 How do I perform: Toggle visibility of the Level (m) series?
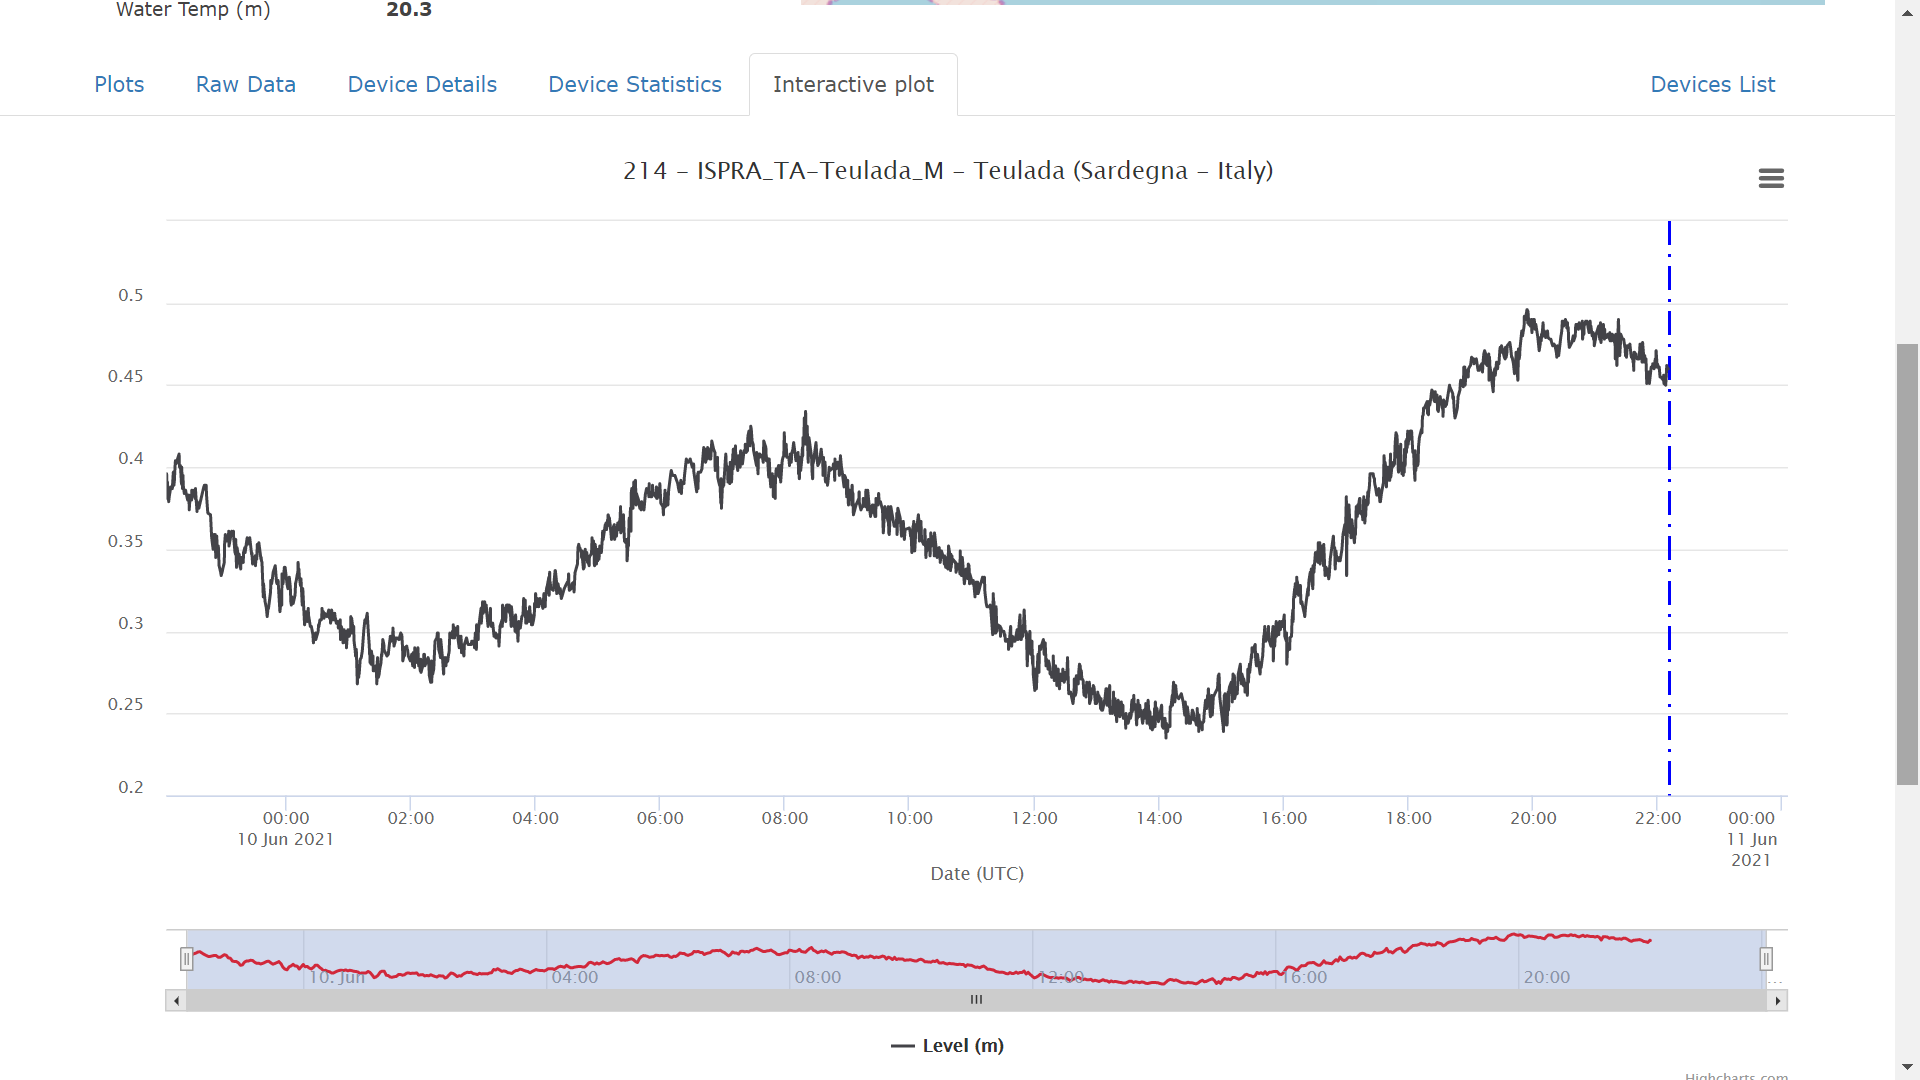945,1045
